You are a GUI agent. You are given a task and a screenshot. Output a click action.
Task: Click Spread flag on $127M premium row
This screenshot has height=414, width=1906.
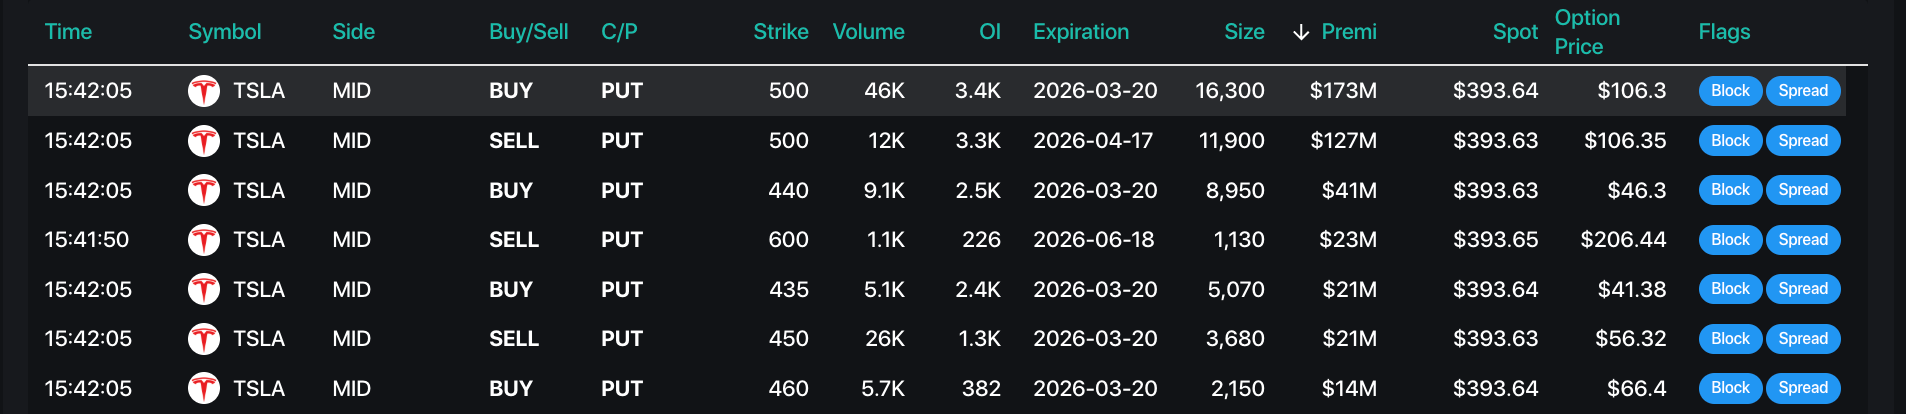(1803, 141)
